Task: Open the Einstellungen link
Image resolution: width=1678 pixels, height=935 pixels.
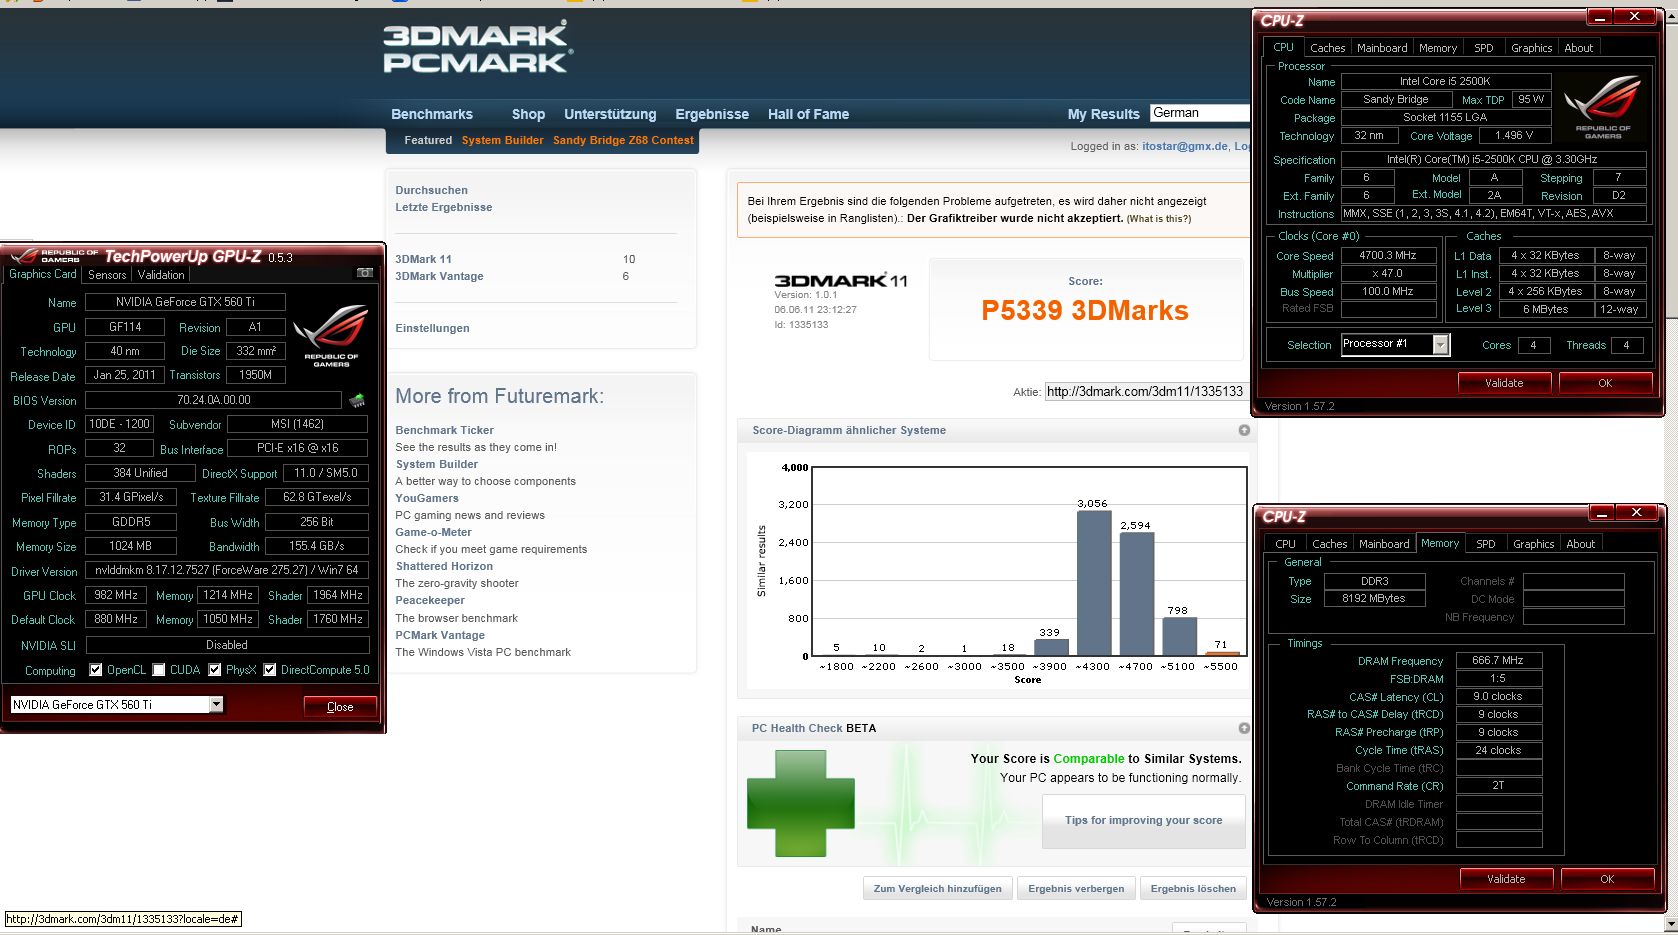Action: pyautogui.click(x=432, y=328)
